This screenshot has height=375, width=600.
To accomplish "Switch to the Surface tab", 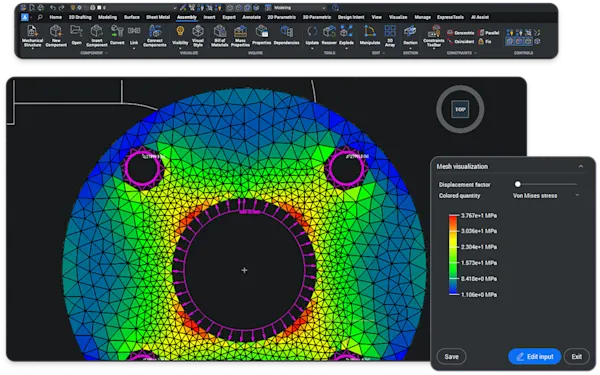I will [x=132, y=17].
